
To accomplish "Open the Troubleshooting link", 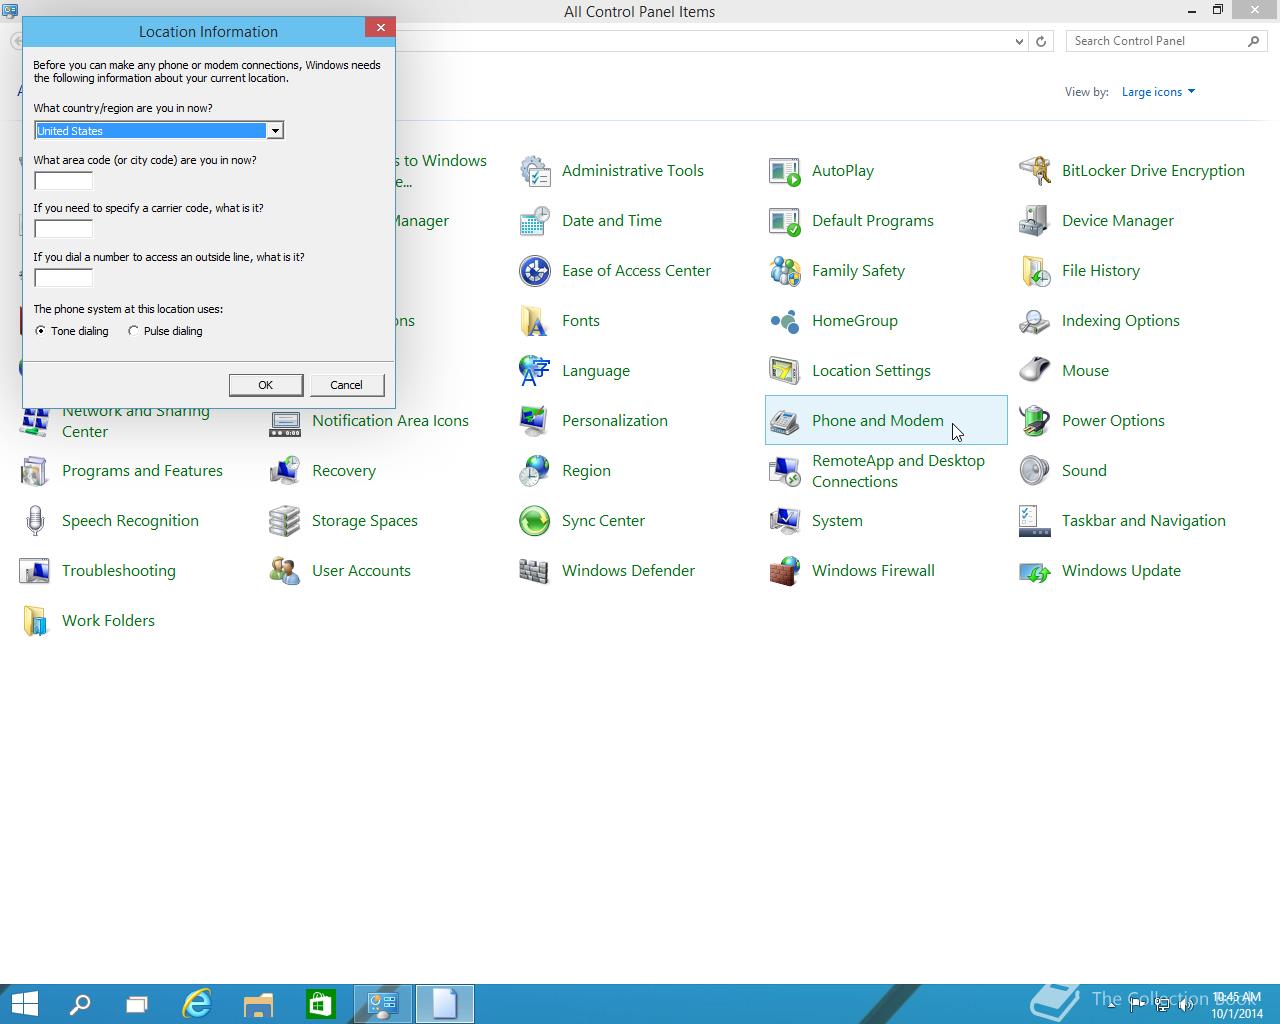I will click(118, 571).
